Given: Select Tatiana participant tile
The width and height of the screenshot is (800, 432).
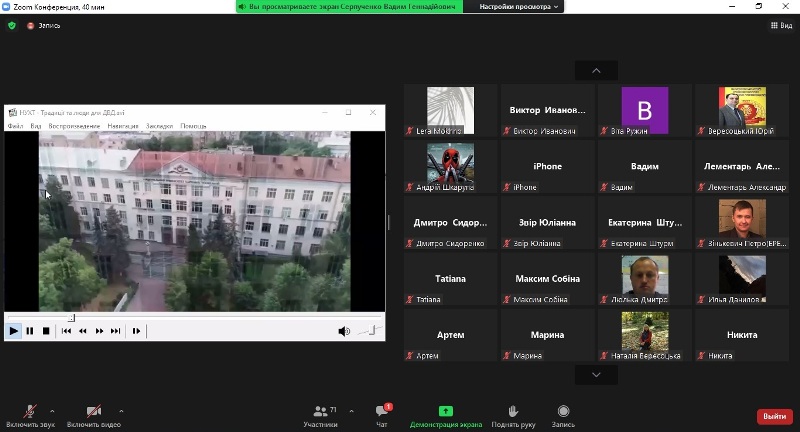Looking at the screenshot, I should [451, 279].
